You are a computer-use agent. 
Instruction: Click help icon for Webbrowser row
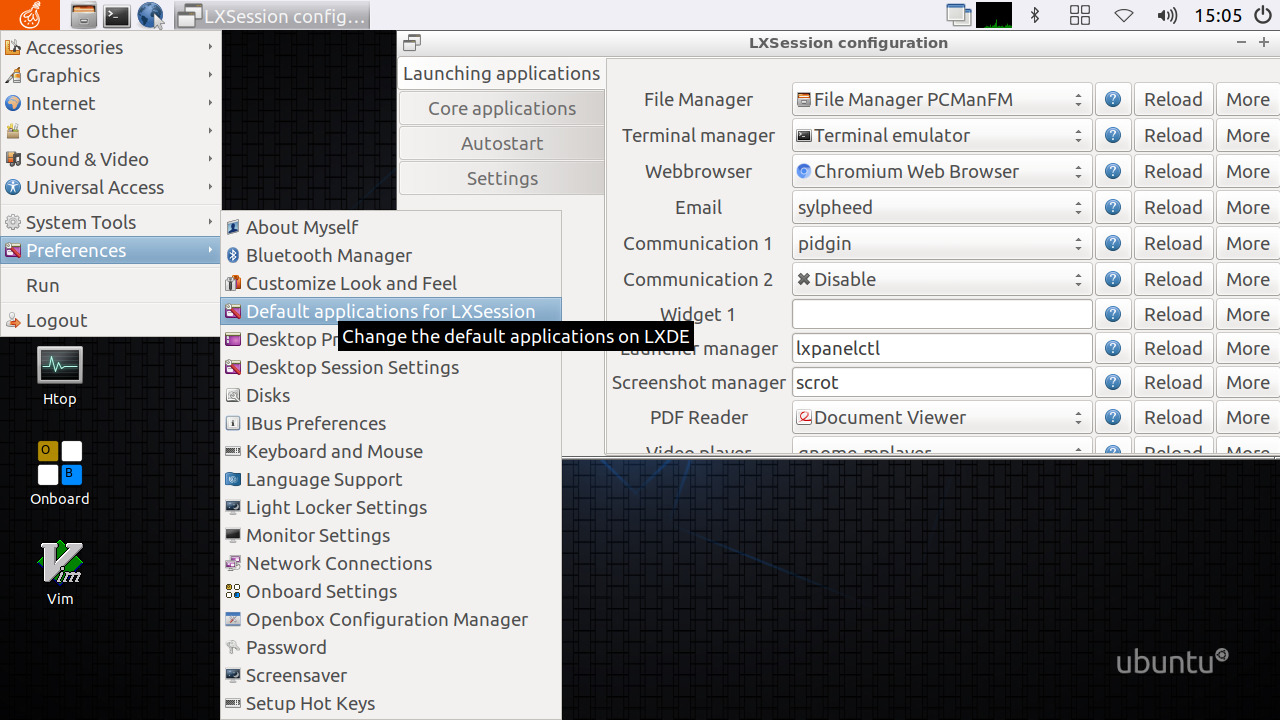point(1113,172)
